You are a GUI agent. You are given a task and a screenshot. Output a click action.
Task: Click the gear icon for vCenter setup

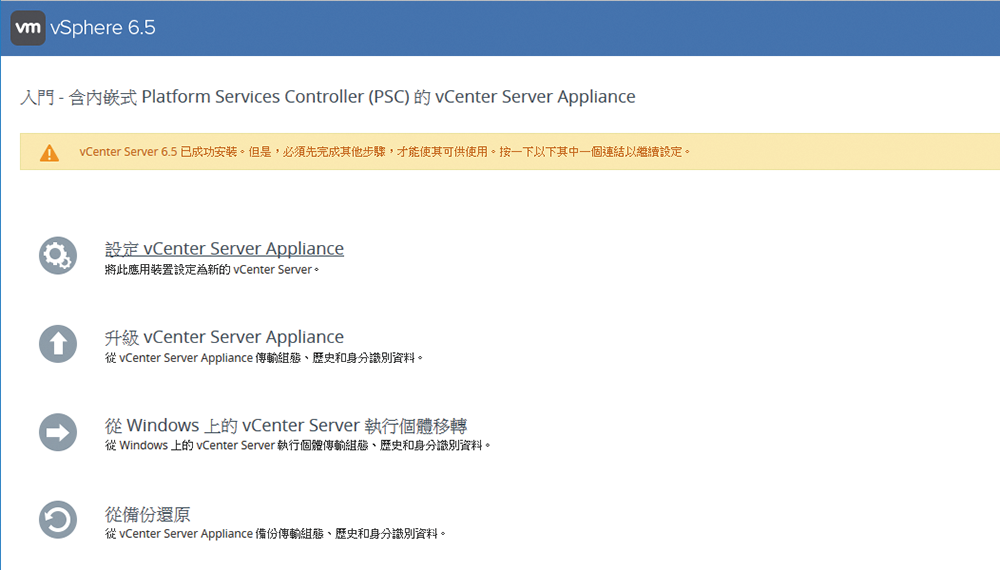coord(58,256)
